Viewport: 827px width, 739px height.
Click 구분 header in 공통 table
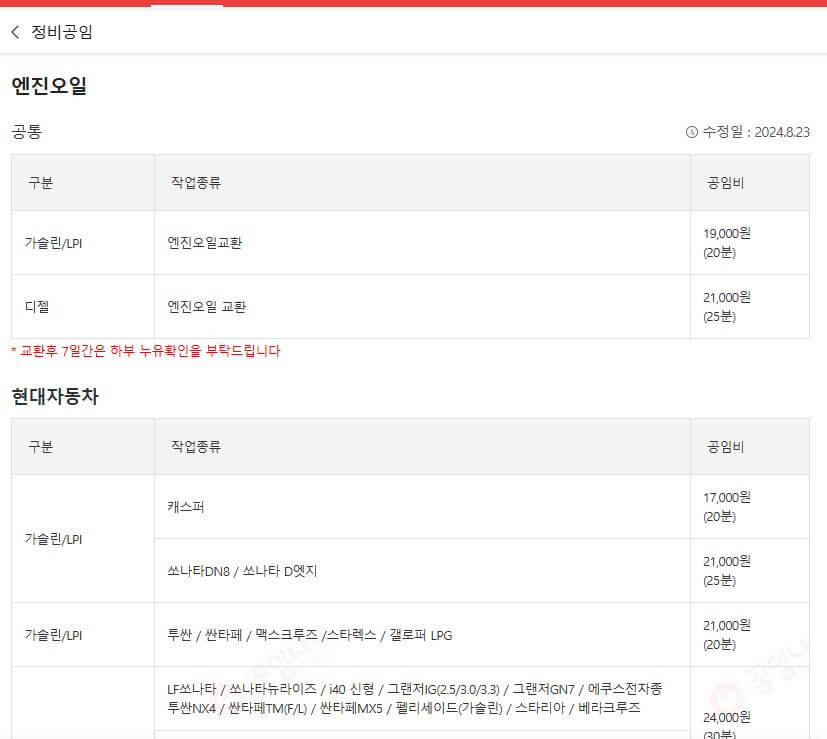coord(83,183)
